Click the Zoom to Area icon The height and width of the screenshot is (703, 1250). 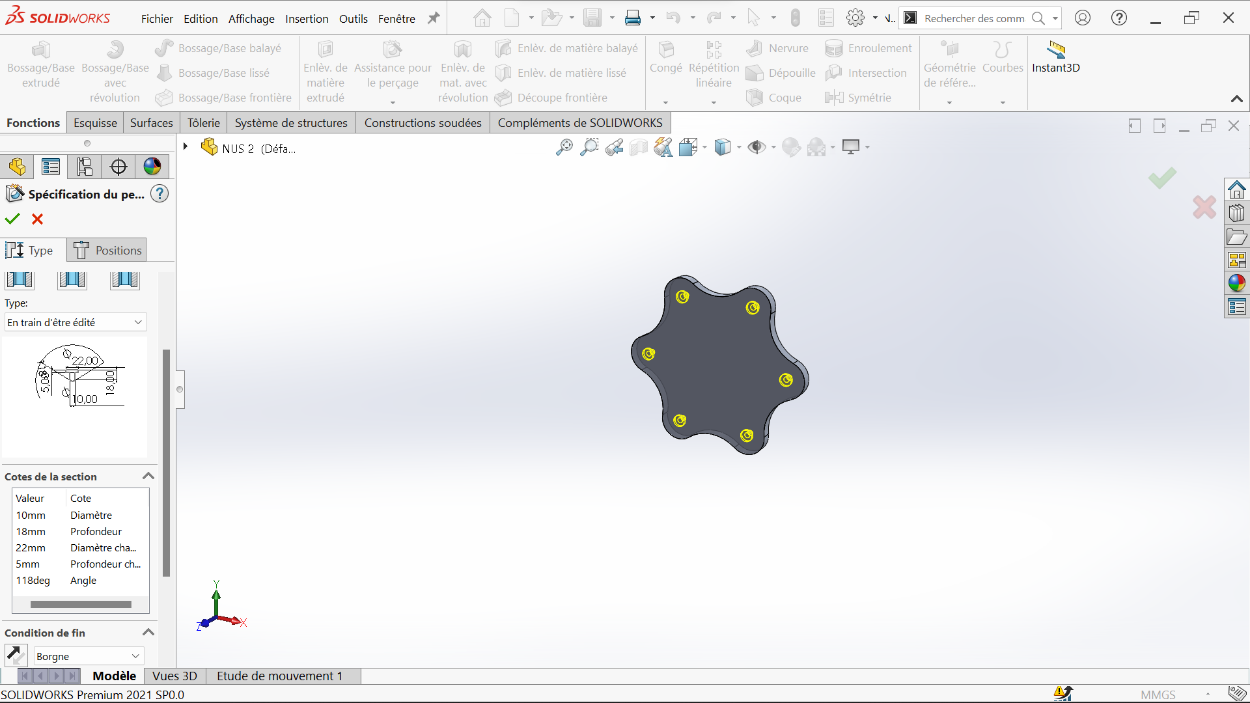[590, 147]
